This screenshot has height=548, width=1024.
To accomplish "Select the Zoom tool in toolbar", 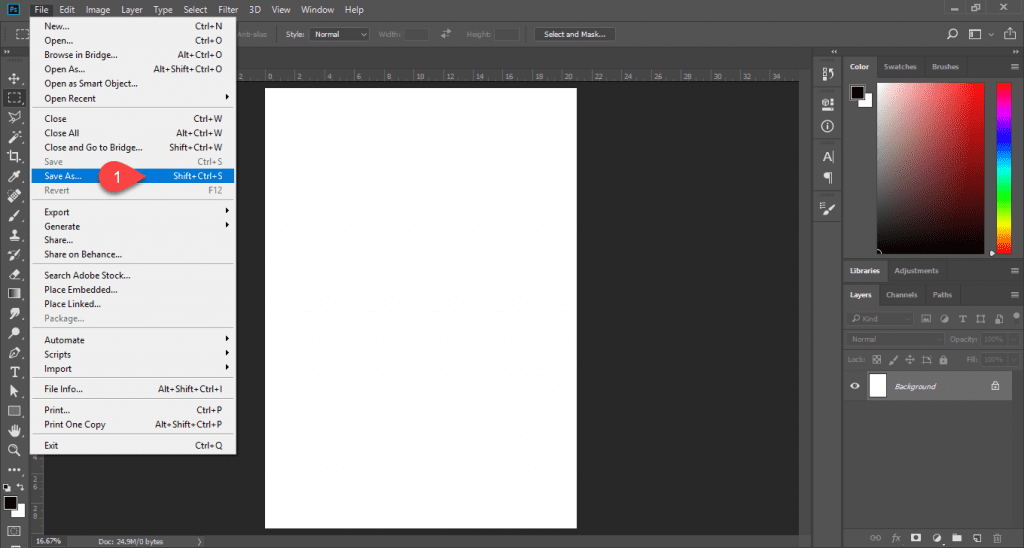I will (14, 450).
